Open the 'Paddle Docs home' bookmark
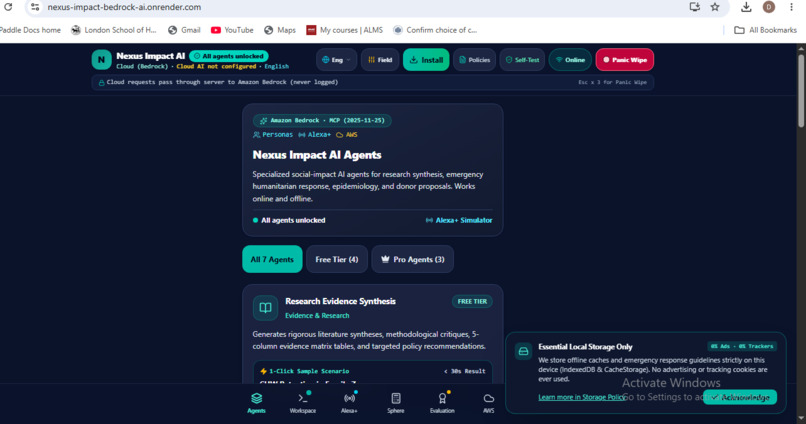 click(29, 30)
